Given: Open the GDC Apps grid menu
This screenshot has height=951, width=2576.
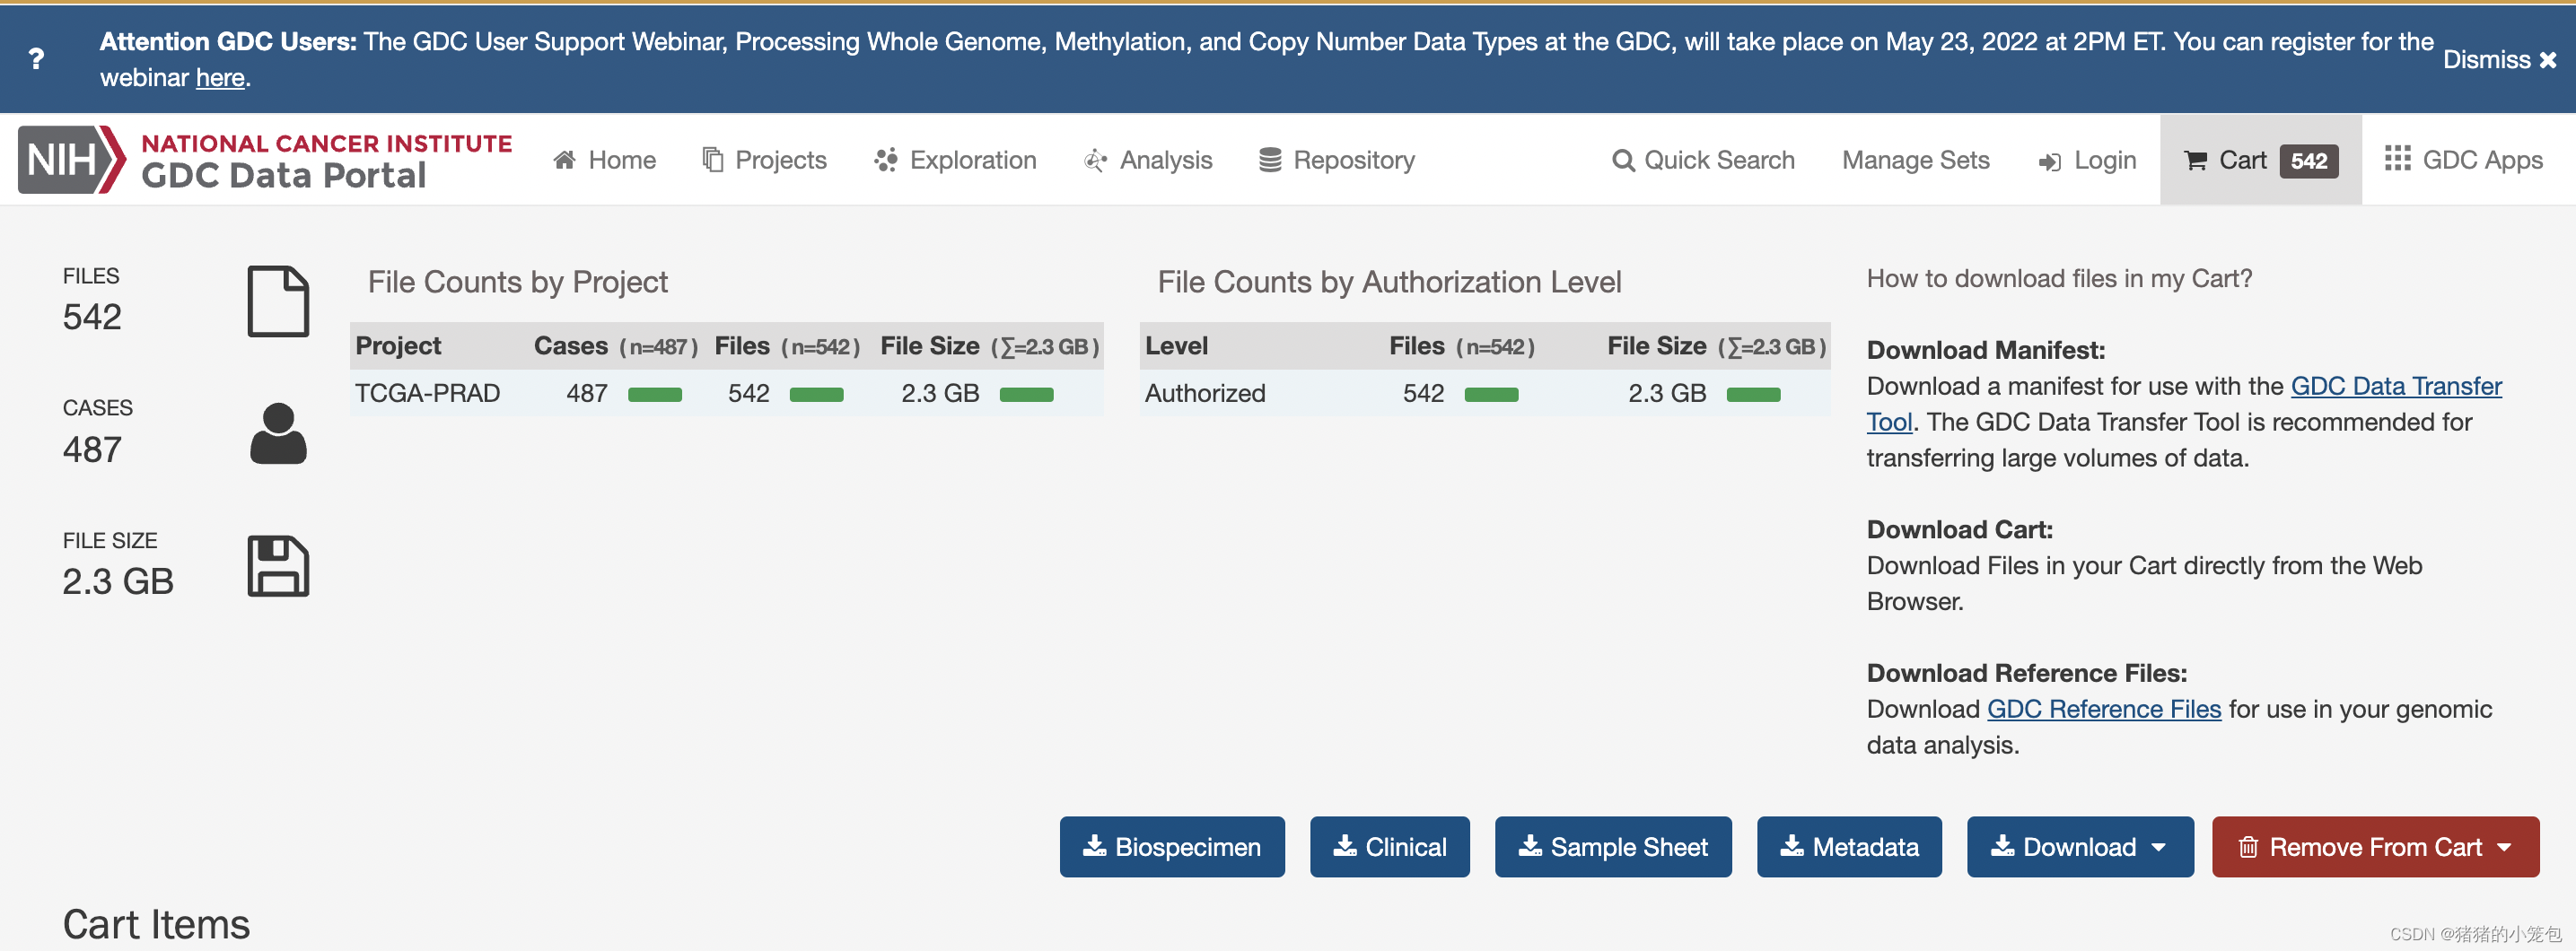Looking at the screenshot, I should [2463, 160].
